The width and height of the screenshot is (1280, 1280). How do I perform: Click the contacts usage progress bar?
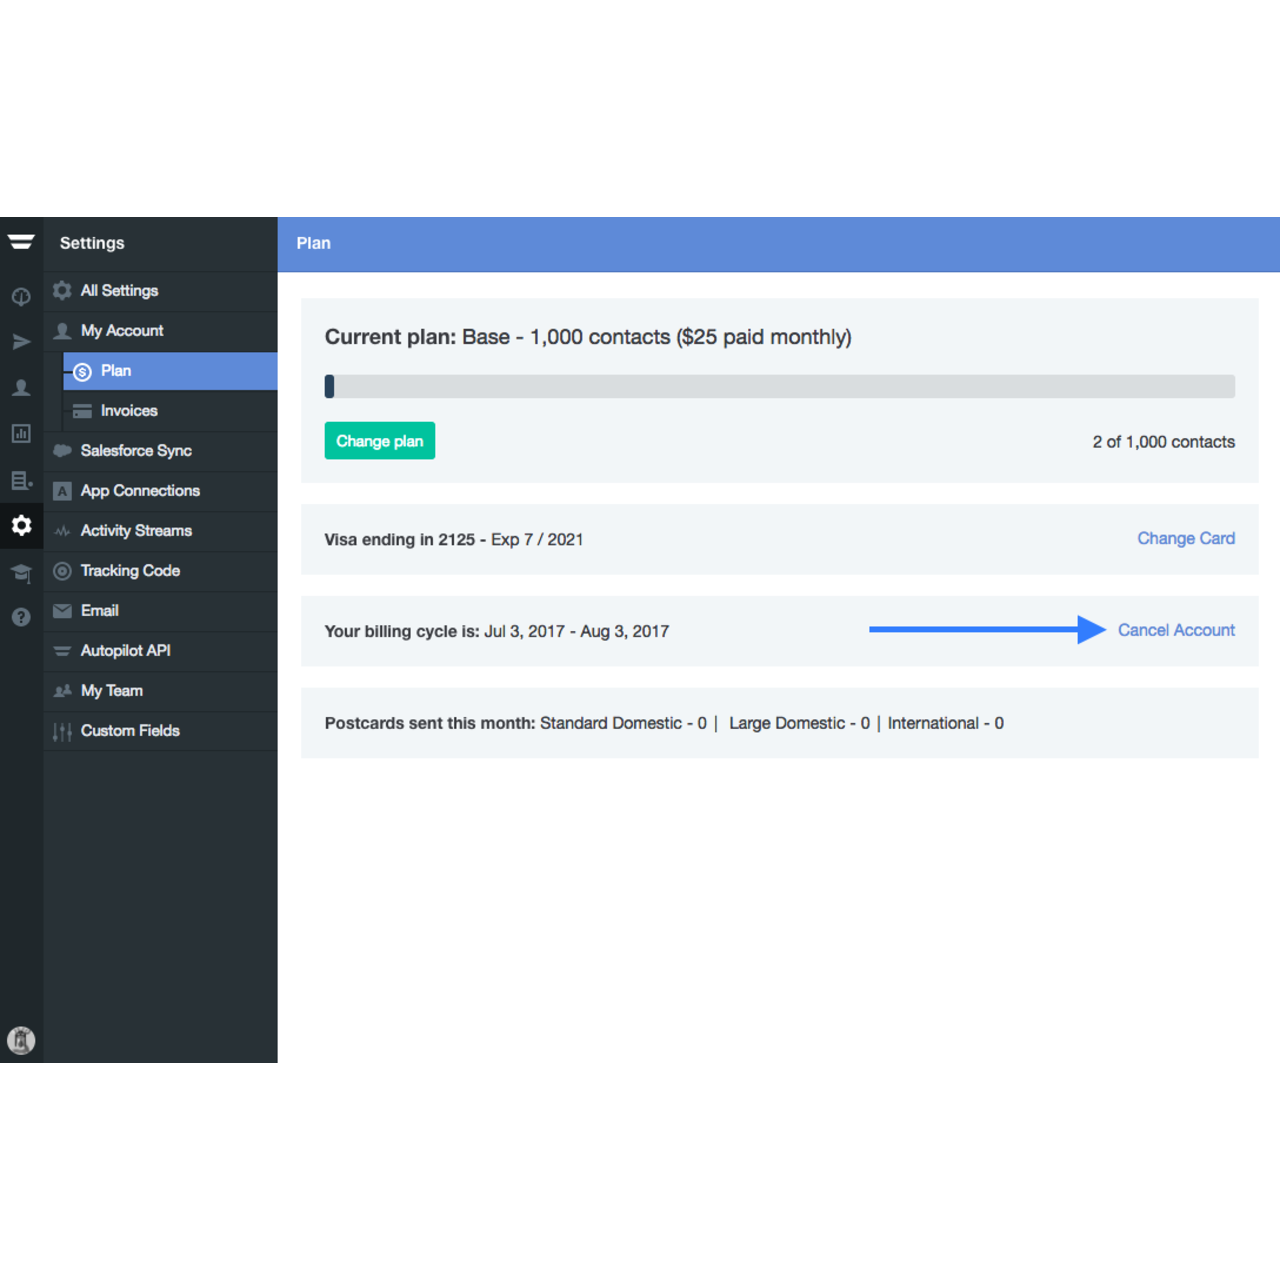(780, 386)
